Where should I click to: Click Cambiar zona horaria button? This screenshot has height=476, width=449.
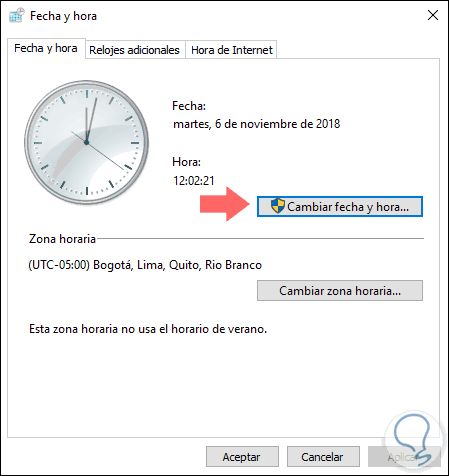coord(340,291)
